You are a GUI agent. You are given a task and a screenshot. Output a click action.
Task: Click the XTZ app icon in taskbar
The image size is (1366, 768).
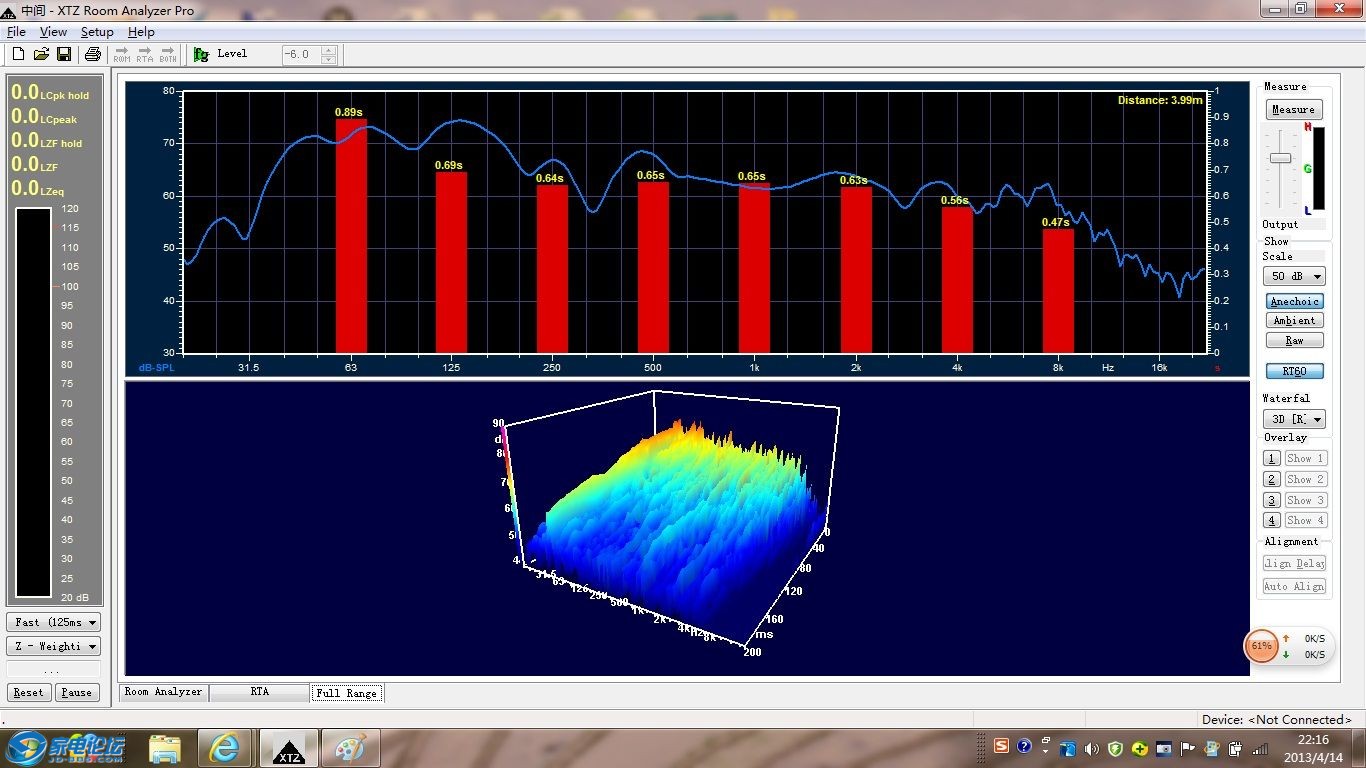point(289,748)
